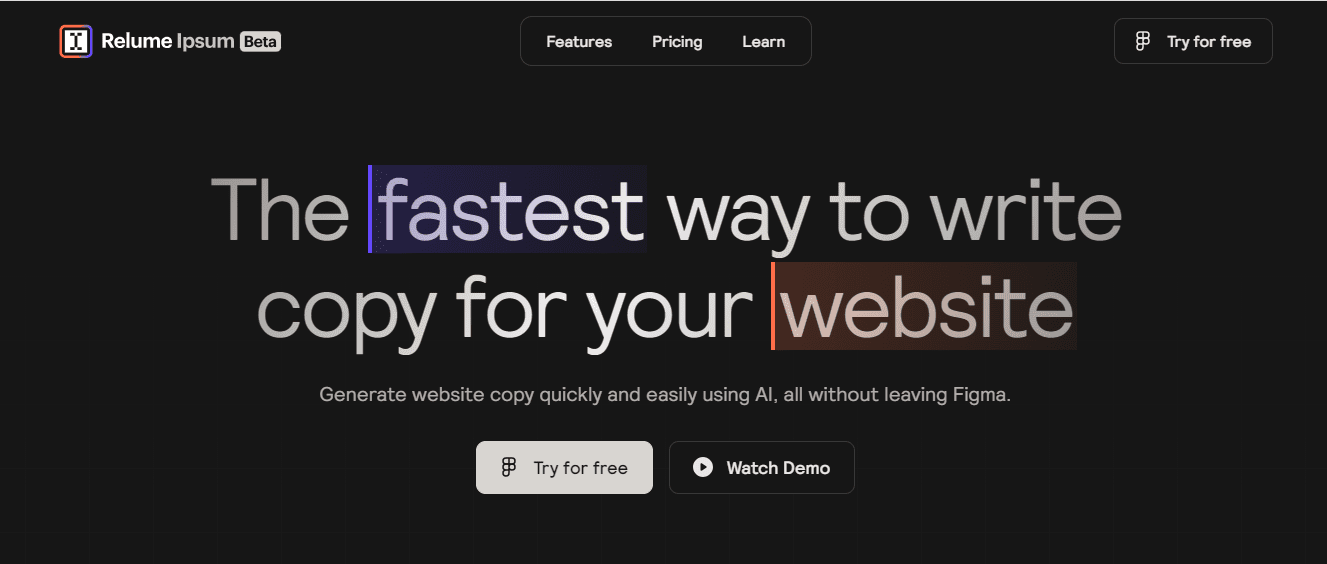The width and height of the screenshot is (1327, 564).
Task: Click the 'Relume Ipsum' brand name text
Action: (x=168, y=41)
